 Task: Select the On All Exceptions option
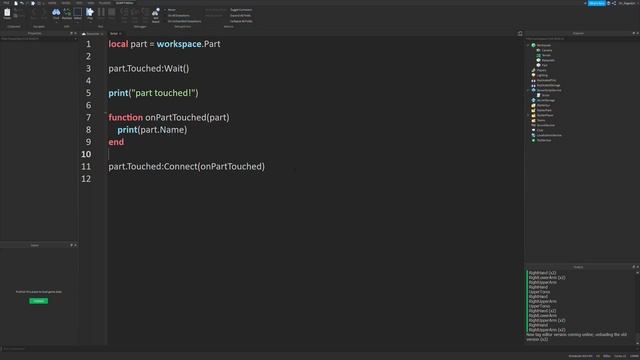point(179,16)
